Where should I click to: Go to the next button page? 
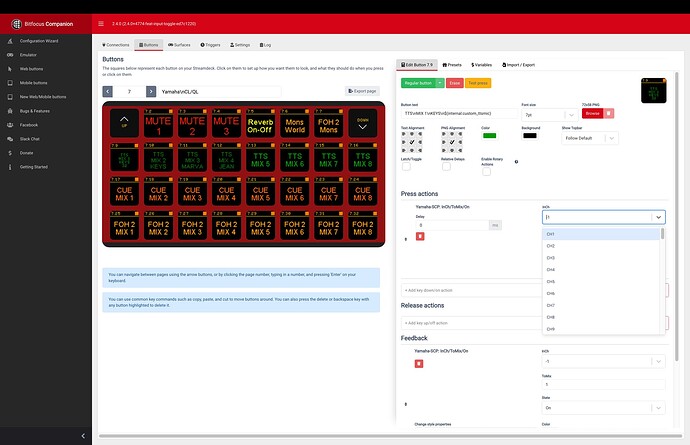[151, 92]
